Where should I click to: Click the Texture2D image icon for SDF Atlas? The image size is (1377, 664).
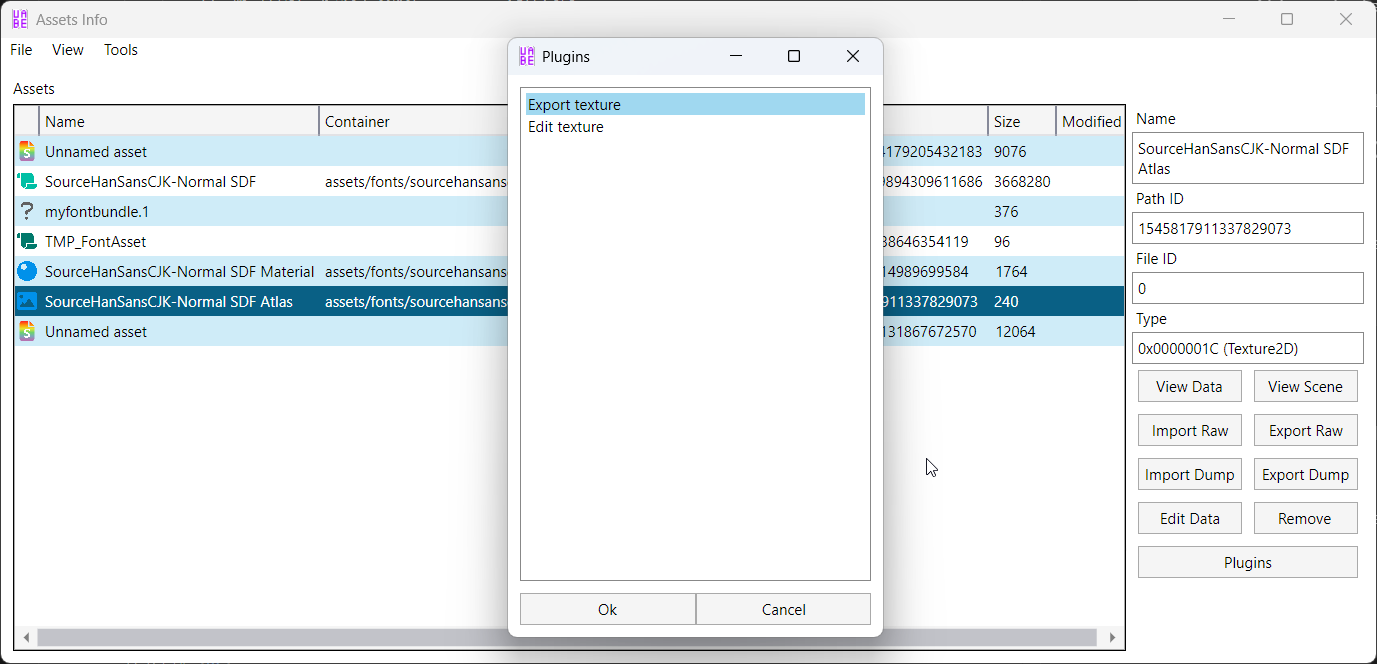tap(27, 302)
